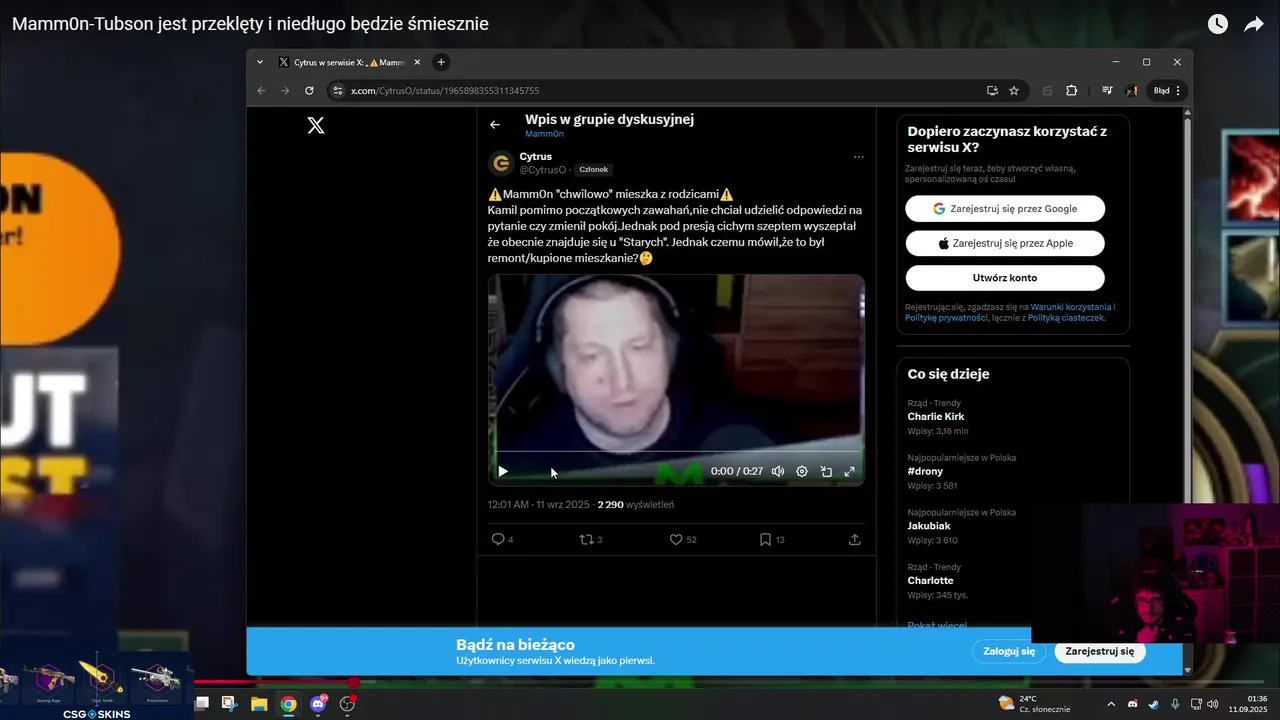The height and width of the screenshot is (720, 1280).
Task: Show hidden system tray icons
Action: 1110,704
